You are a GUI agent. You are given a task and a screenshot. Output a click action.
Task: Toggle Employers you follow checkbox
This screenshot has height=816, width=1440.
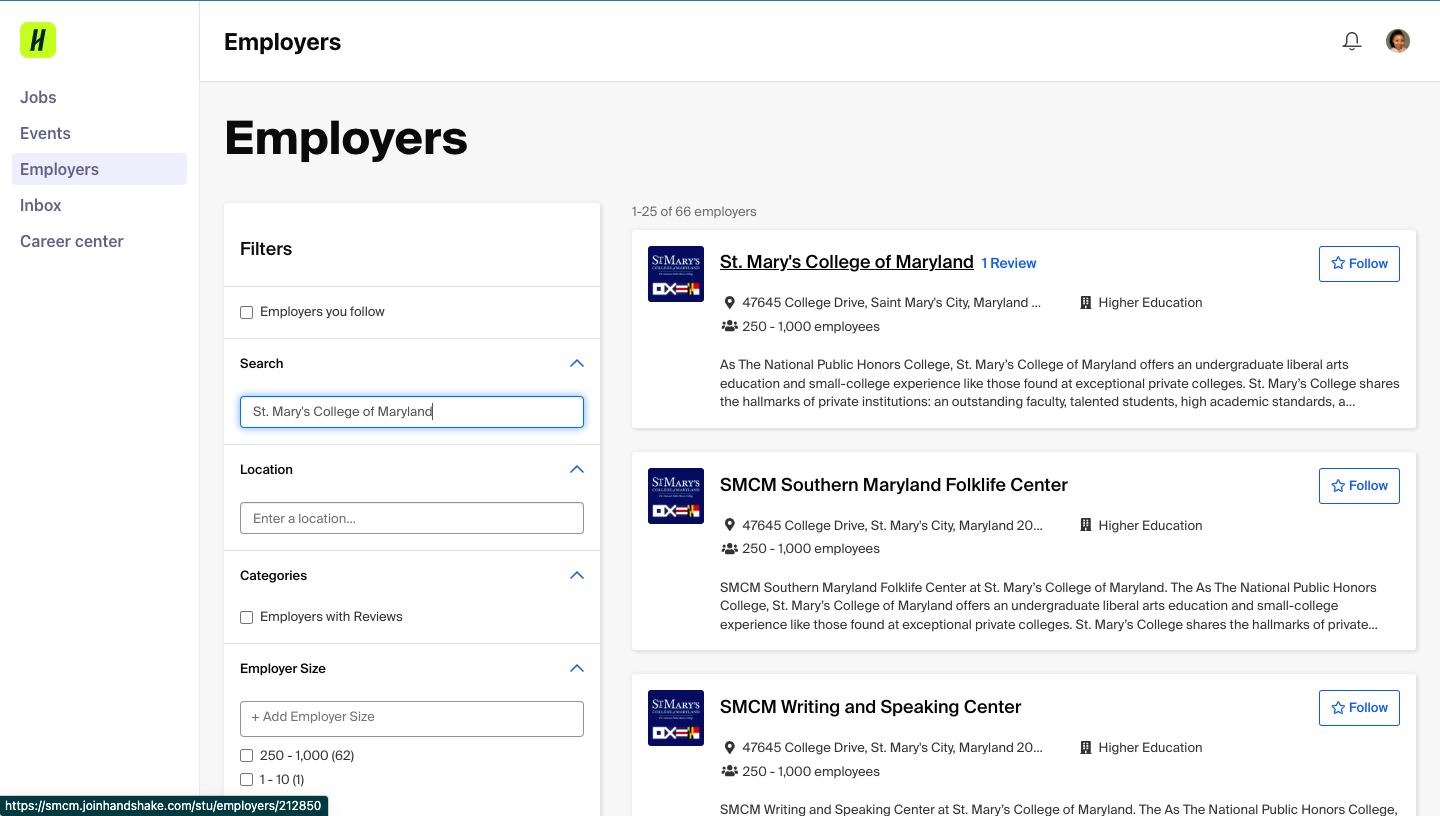point(247,312)
